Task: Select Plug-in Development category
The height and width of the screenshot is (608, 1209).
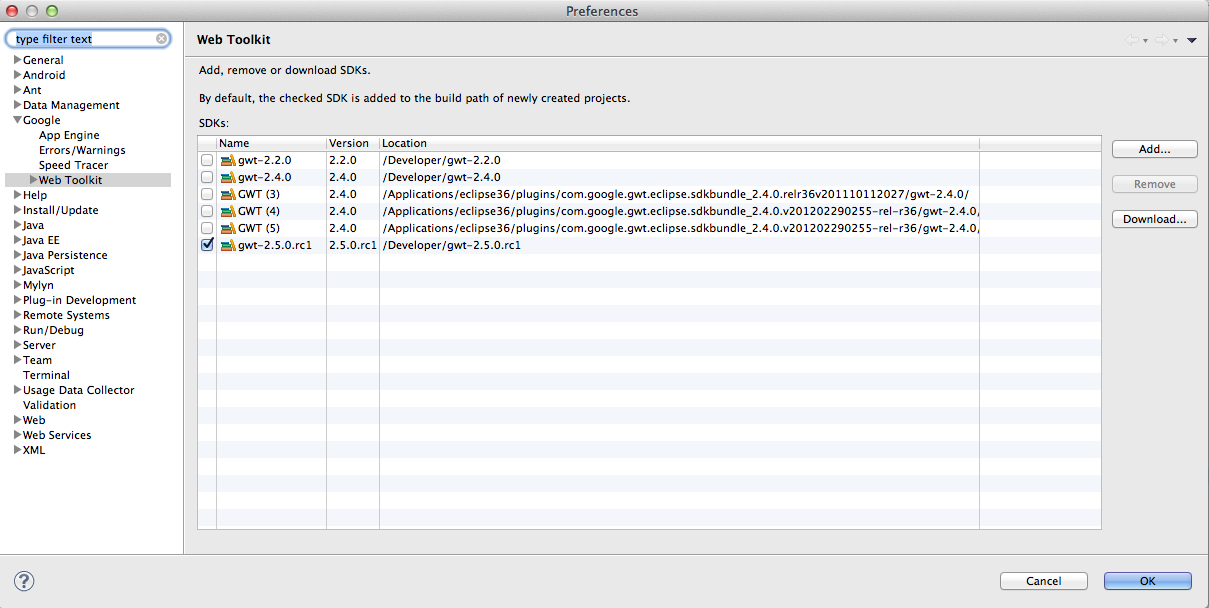Action: tap(80, 300)
